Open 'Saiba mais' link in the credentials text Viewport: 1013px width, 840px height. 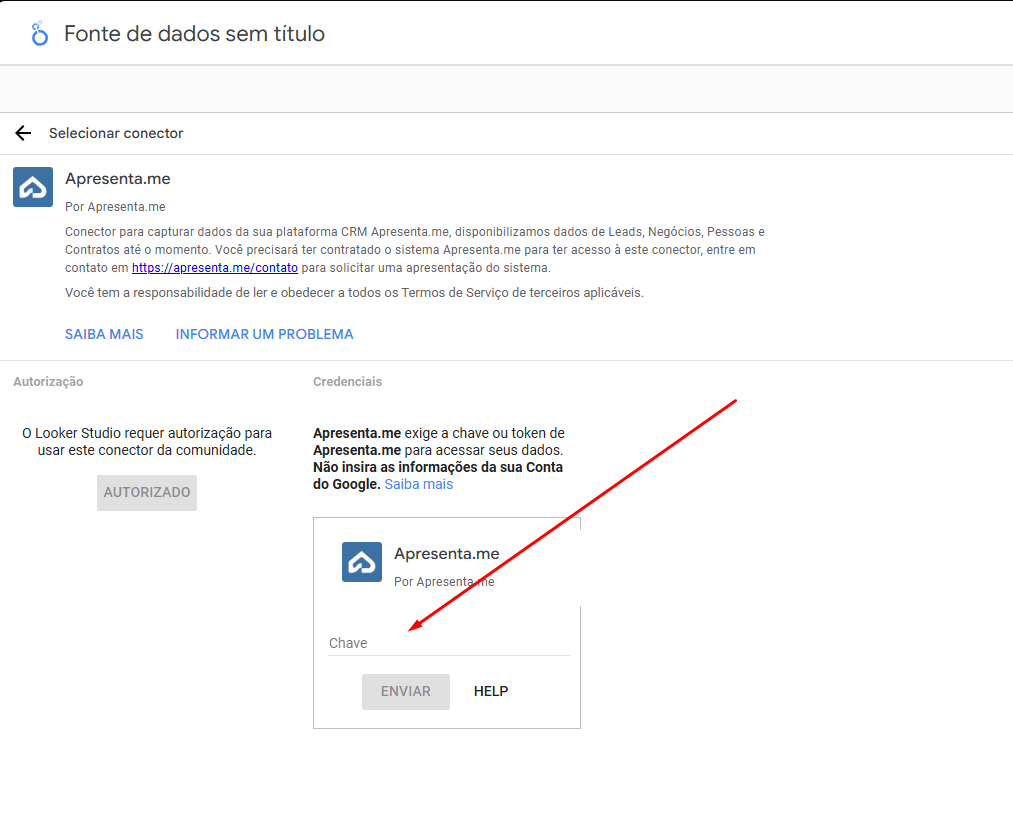[x=418, y=484]
